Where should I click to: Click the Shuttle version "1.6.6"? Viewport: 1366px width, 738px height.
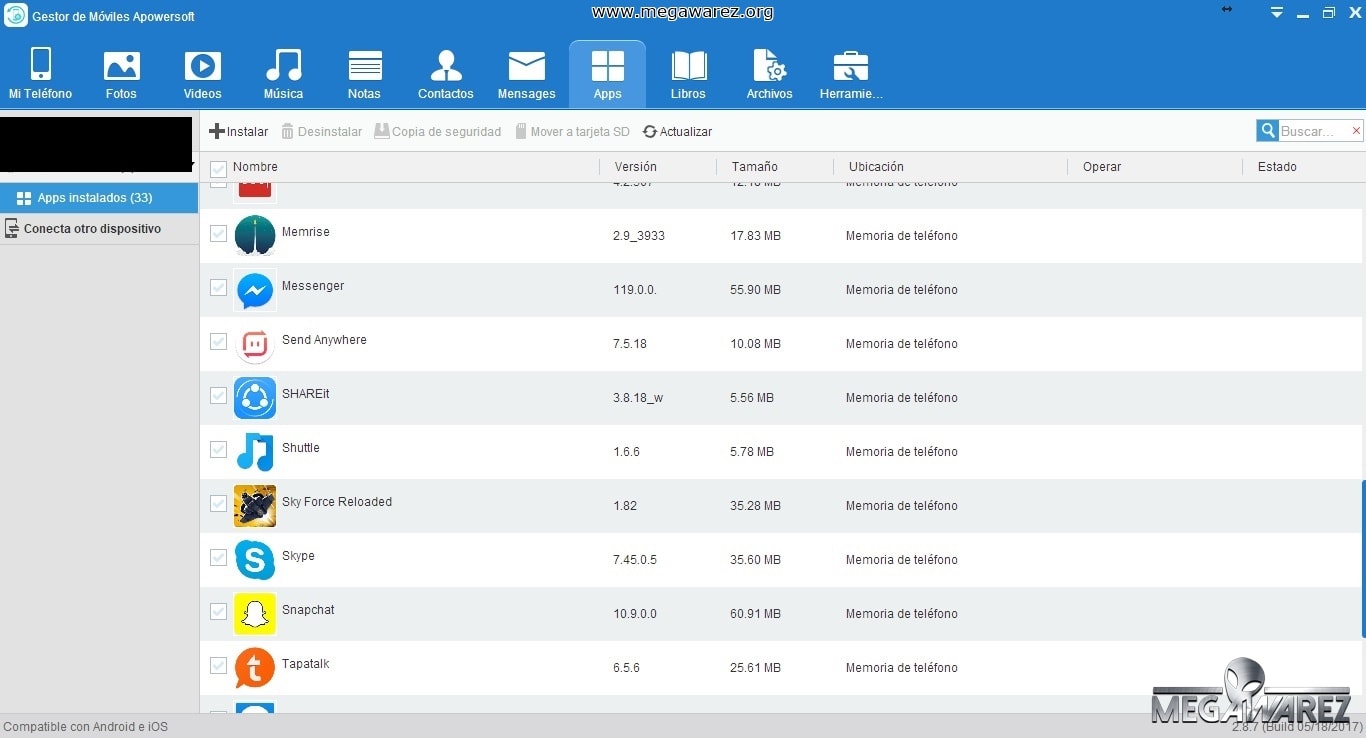[x=626, y=452]
